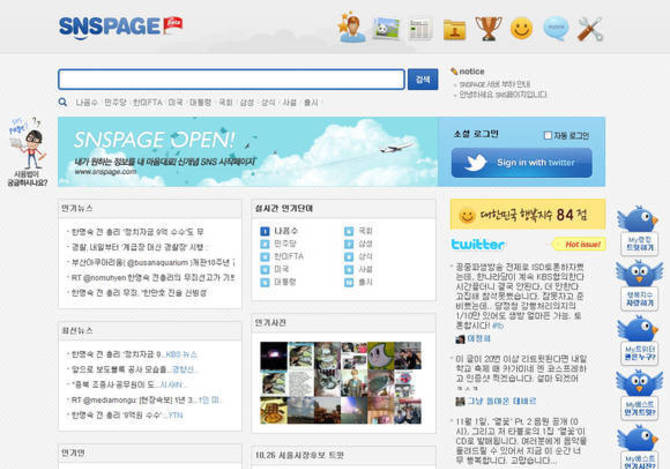Click the My트위터 bird button
This screenshot has width=670, height=469.
(639, 340)
